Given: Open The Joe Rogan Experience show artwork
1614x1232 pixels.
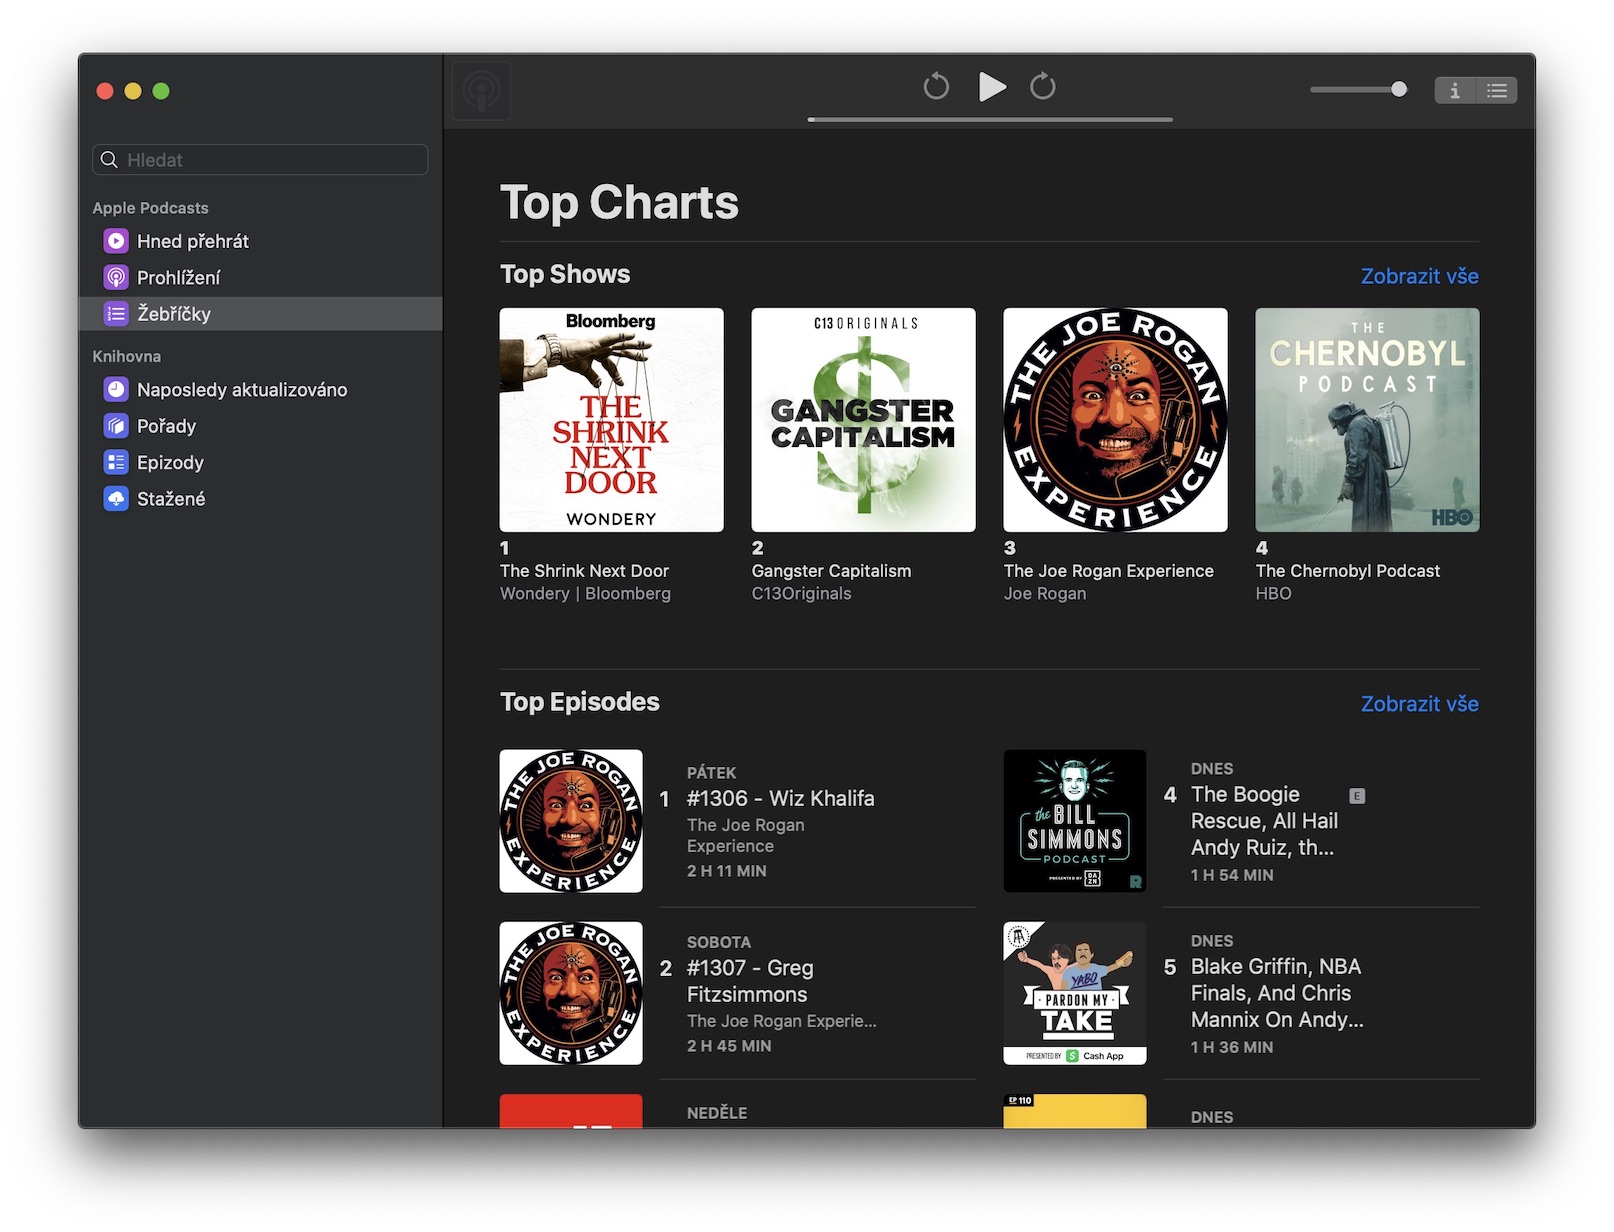Looking at the screenshot, I should [x=1116, y=420].
